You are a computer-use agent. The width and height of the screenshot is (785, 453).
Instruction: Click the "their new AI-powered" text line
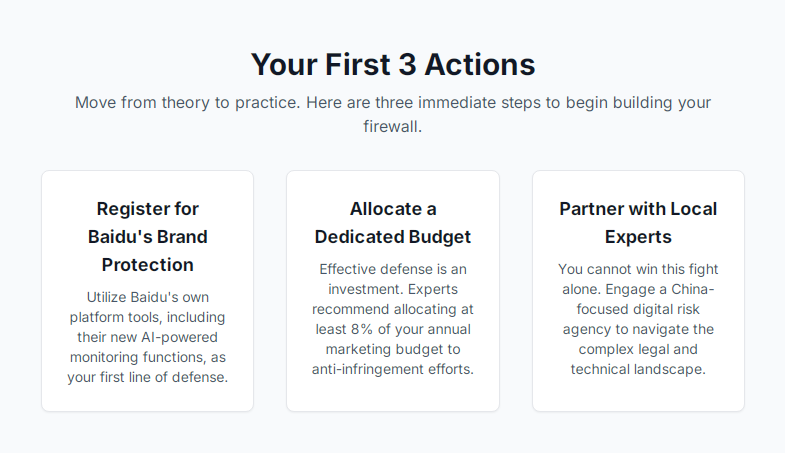coord(148,337)
